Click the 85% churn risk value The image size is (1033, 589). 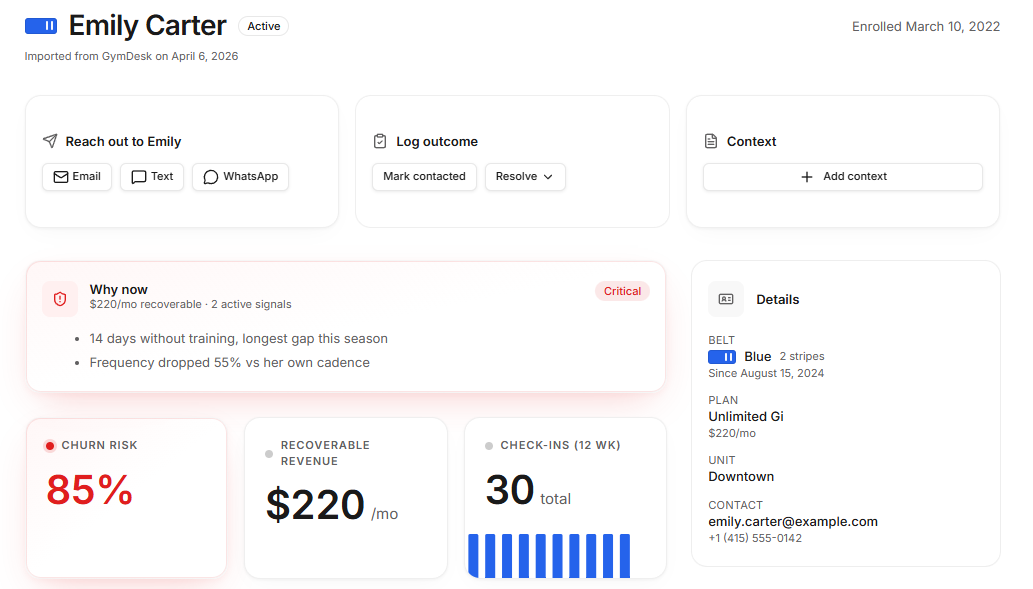coord(90,490)
